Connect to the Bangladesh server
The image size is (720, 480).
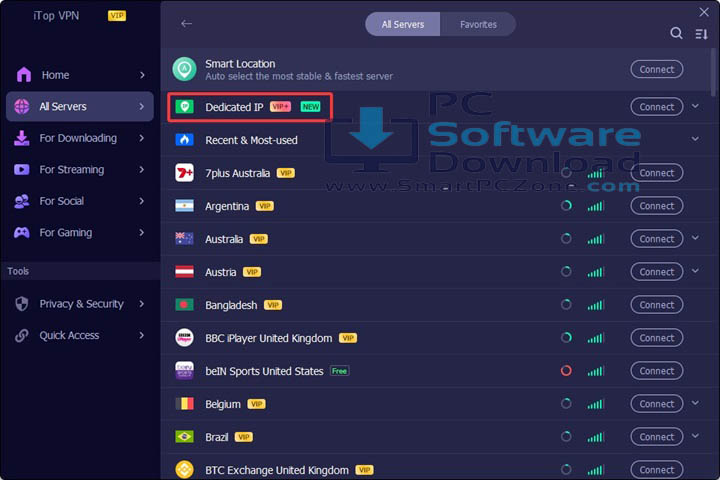click(657, 305)
